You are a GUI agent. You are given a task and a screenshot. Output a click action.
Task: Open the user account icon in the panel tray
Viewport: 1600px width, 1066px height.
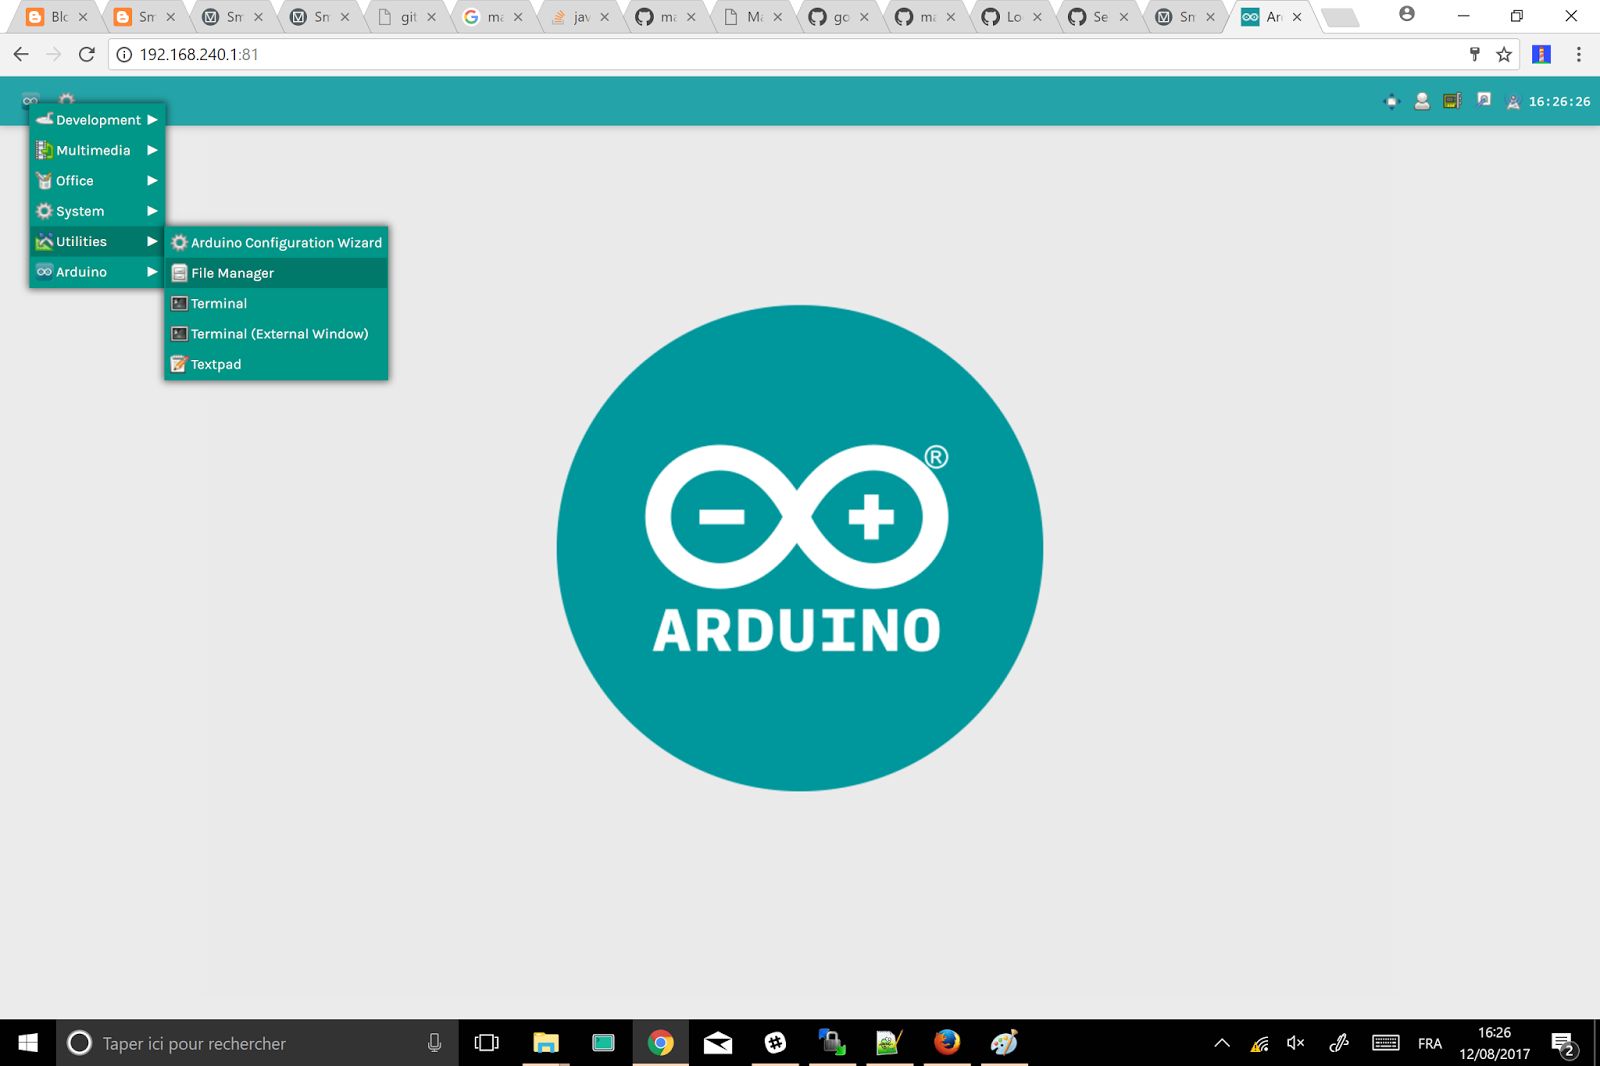click(x=1421, y=101)
